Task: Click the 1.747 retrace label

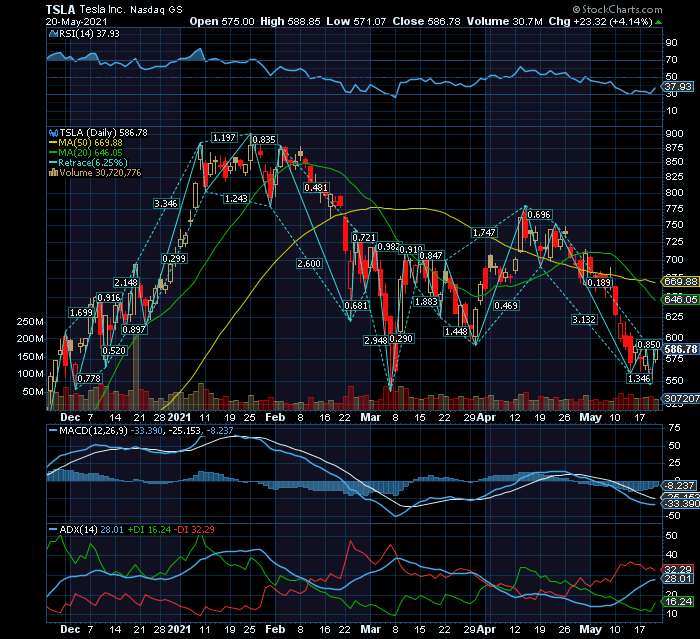Action: [x=484, y=233]
